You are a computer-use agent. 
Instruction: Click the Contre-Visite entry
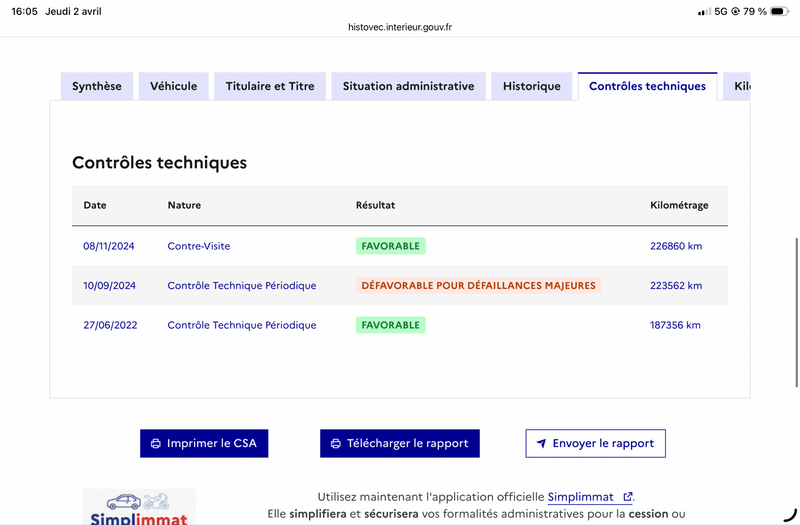point(198,246)
